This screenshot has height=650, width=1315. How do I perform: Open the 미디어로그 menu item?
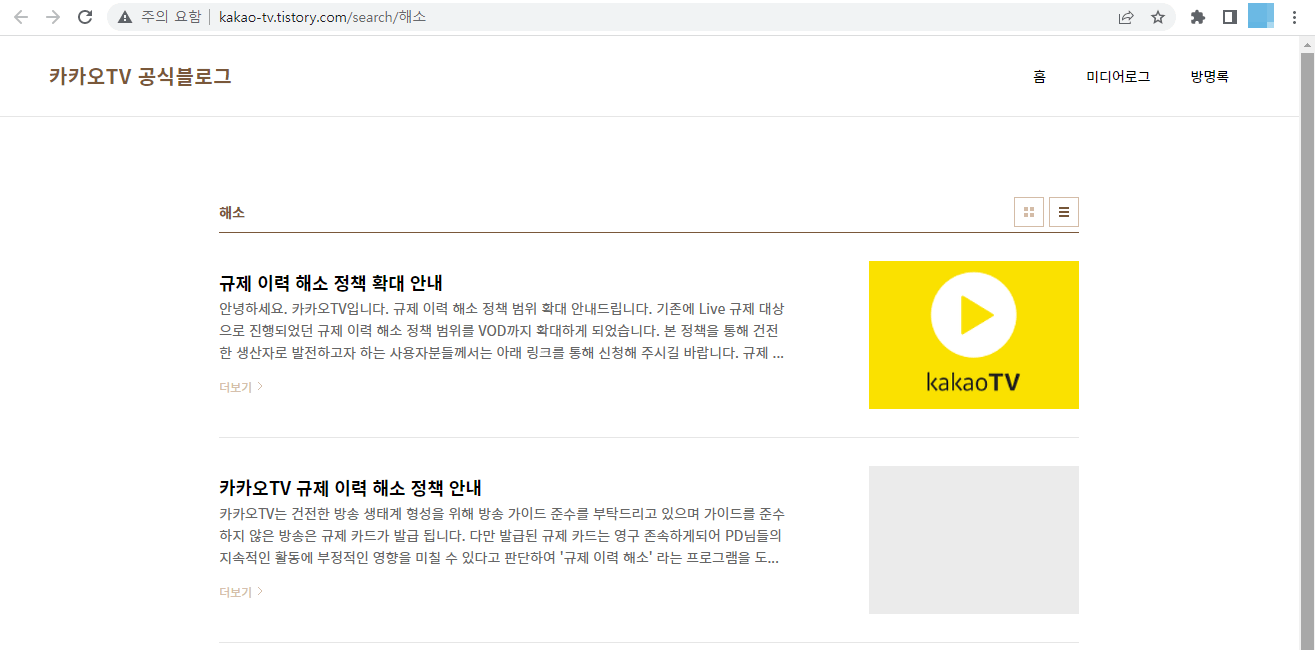(1119, 76)
